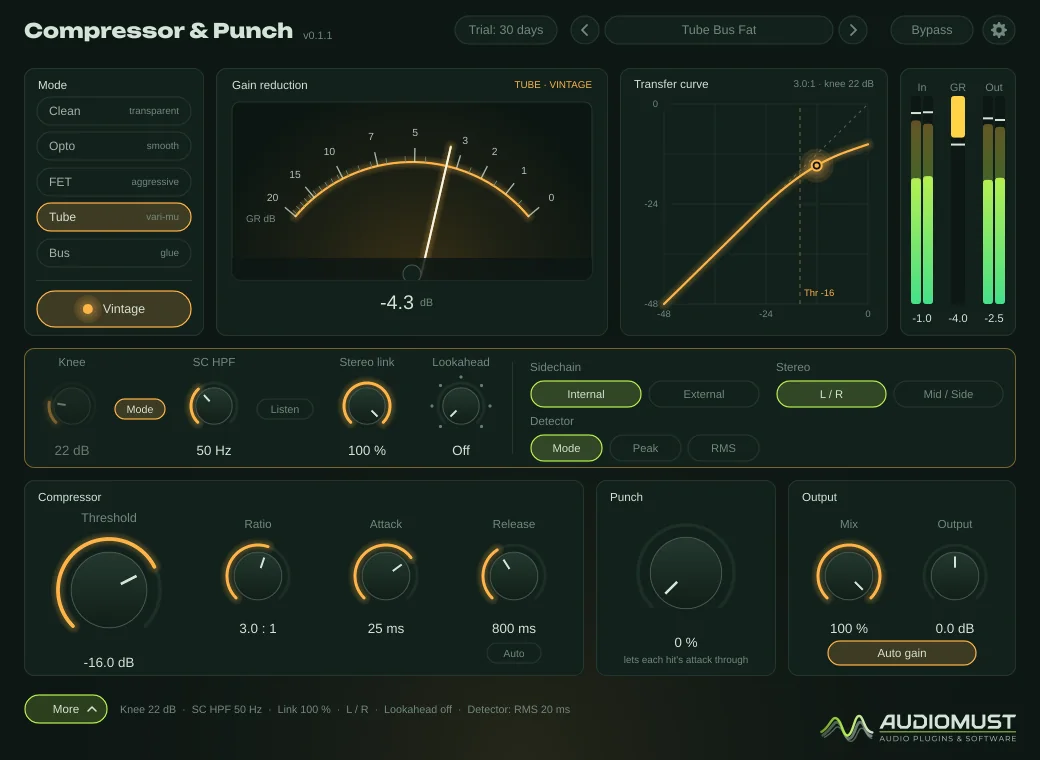Click the -4.3 dB gain reduction readout
This screenshot has width=1040, height=760.
(x=406, y=303)
